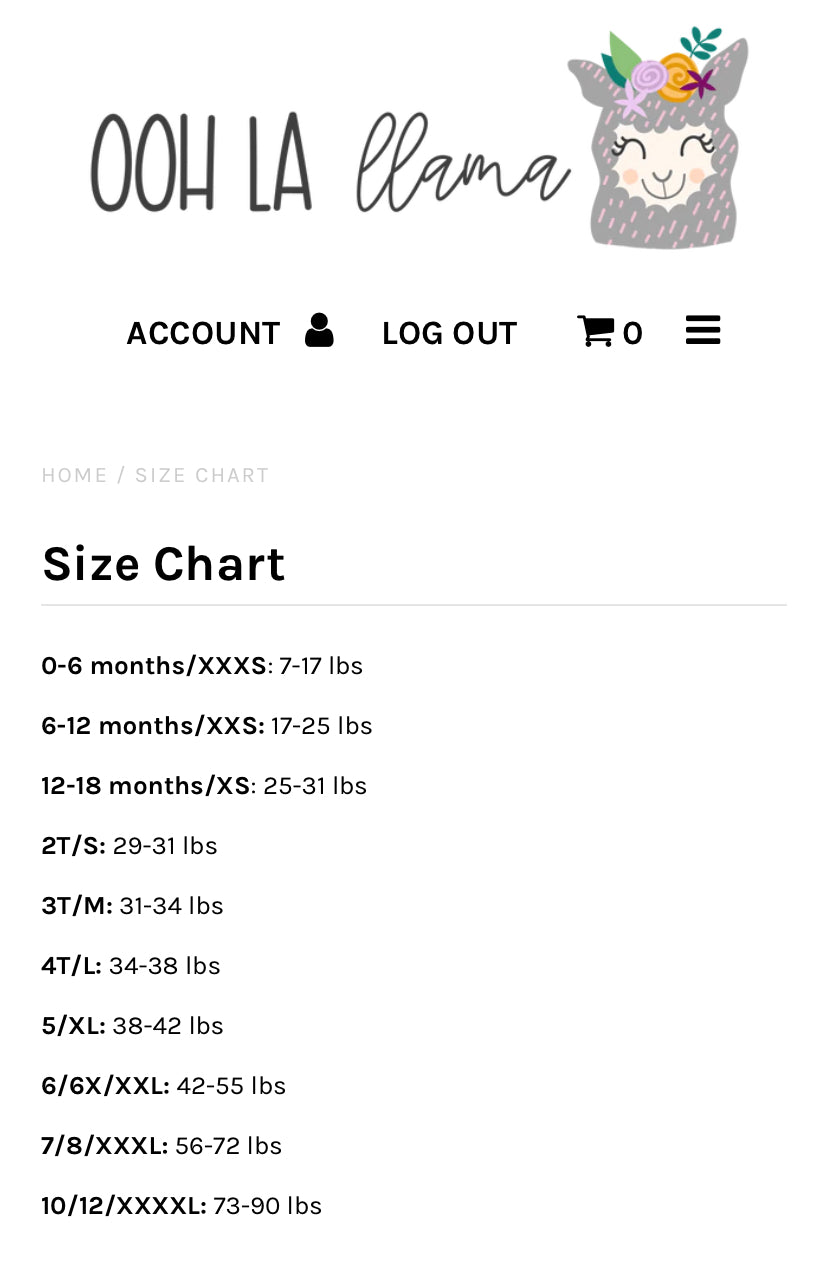828x1265 pixels.
Task: Click the "Size Chart" page heading
Action: [164, 564]
